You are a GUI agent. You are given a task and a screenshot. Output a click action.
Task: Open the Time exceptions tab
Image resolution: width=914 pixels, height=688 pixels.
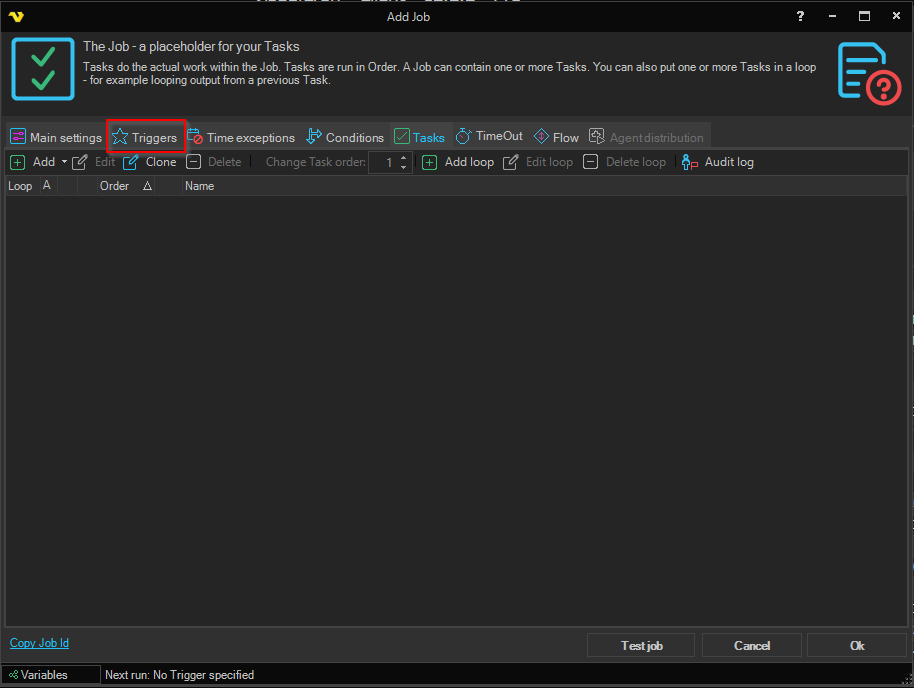(241, 137)
